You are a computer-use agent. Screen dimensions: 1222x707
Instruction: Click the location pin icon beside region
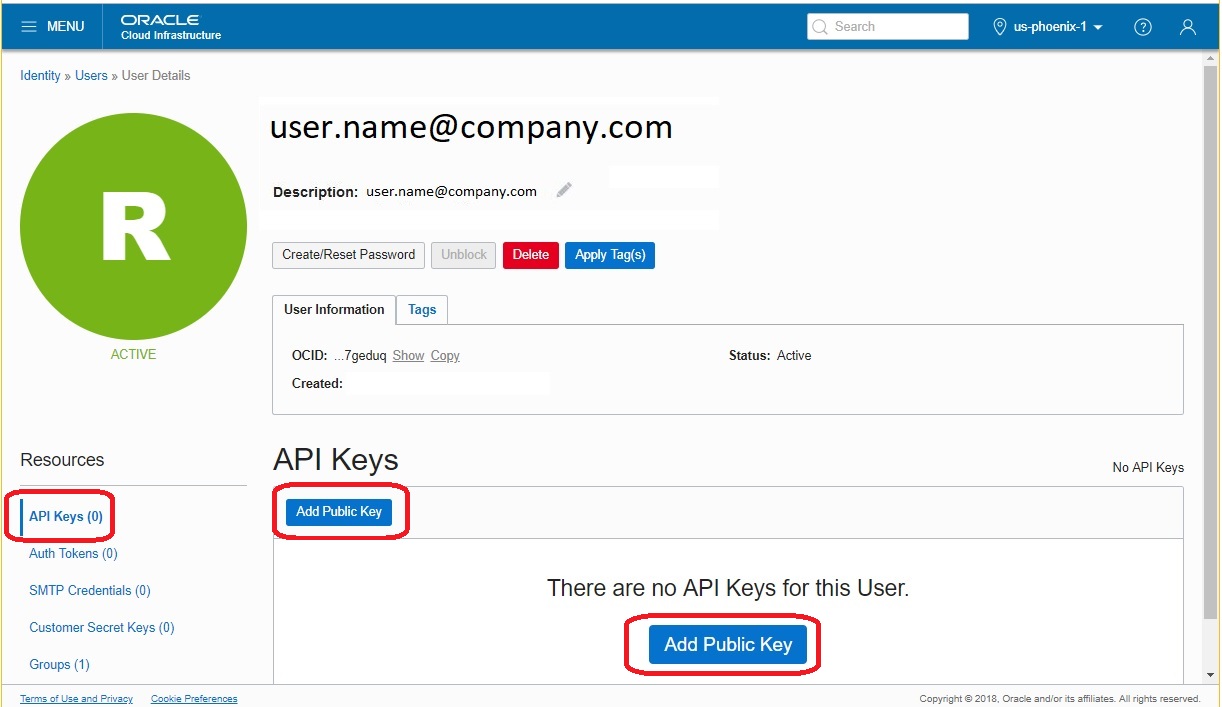[999, 26]
